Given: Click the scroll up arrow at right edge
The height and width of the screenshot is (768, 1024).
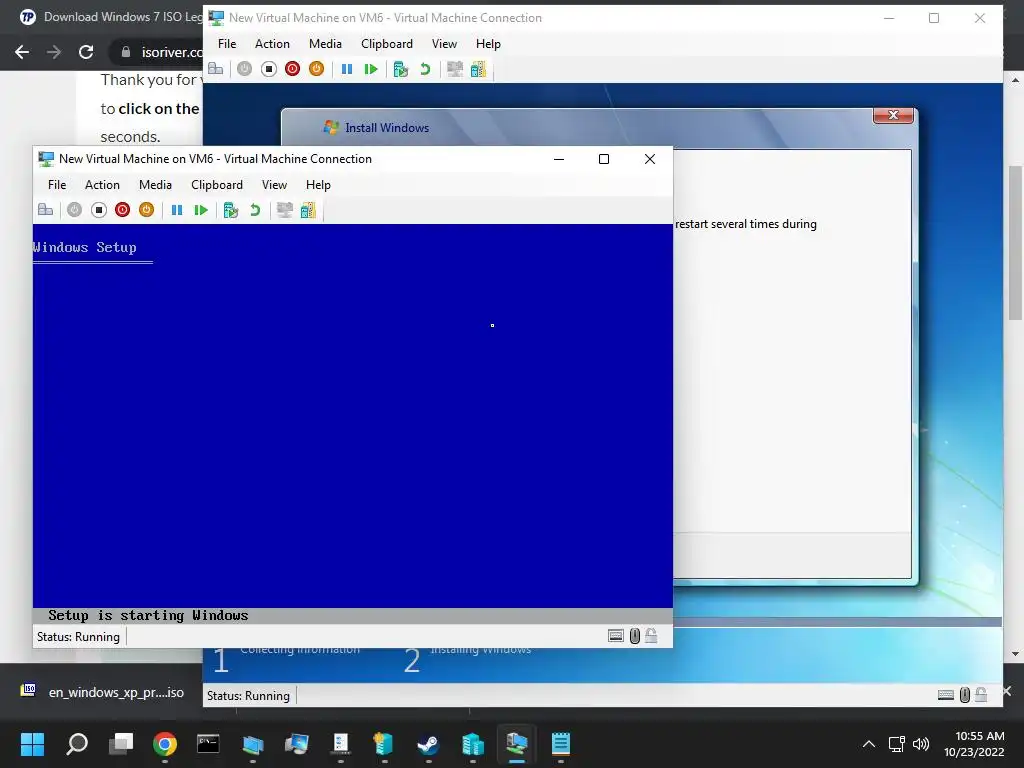Looking at the screenshot, I should point(1015,80).
